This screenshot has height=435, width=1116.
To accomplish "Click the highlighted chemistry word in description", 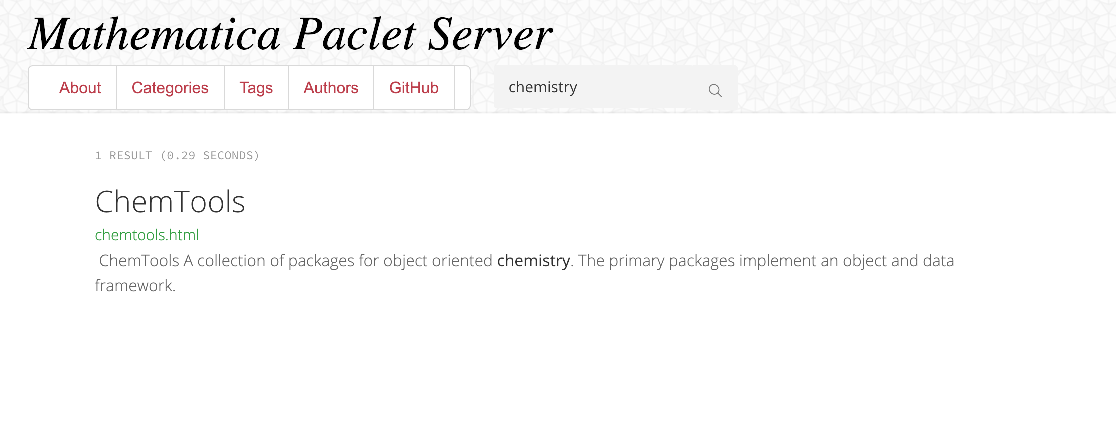I will coord(533,261).
